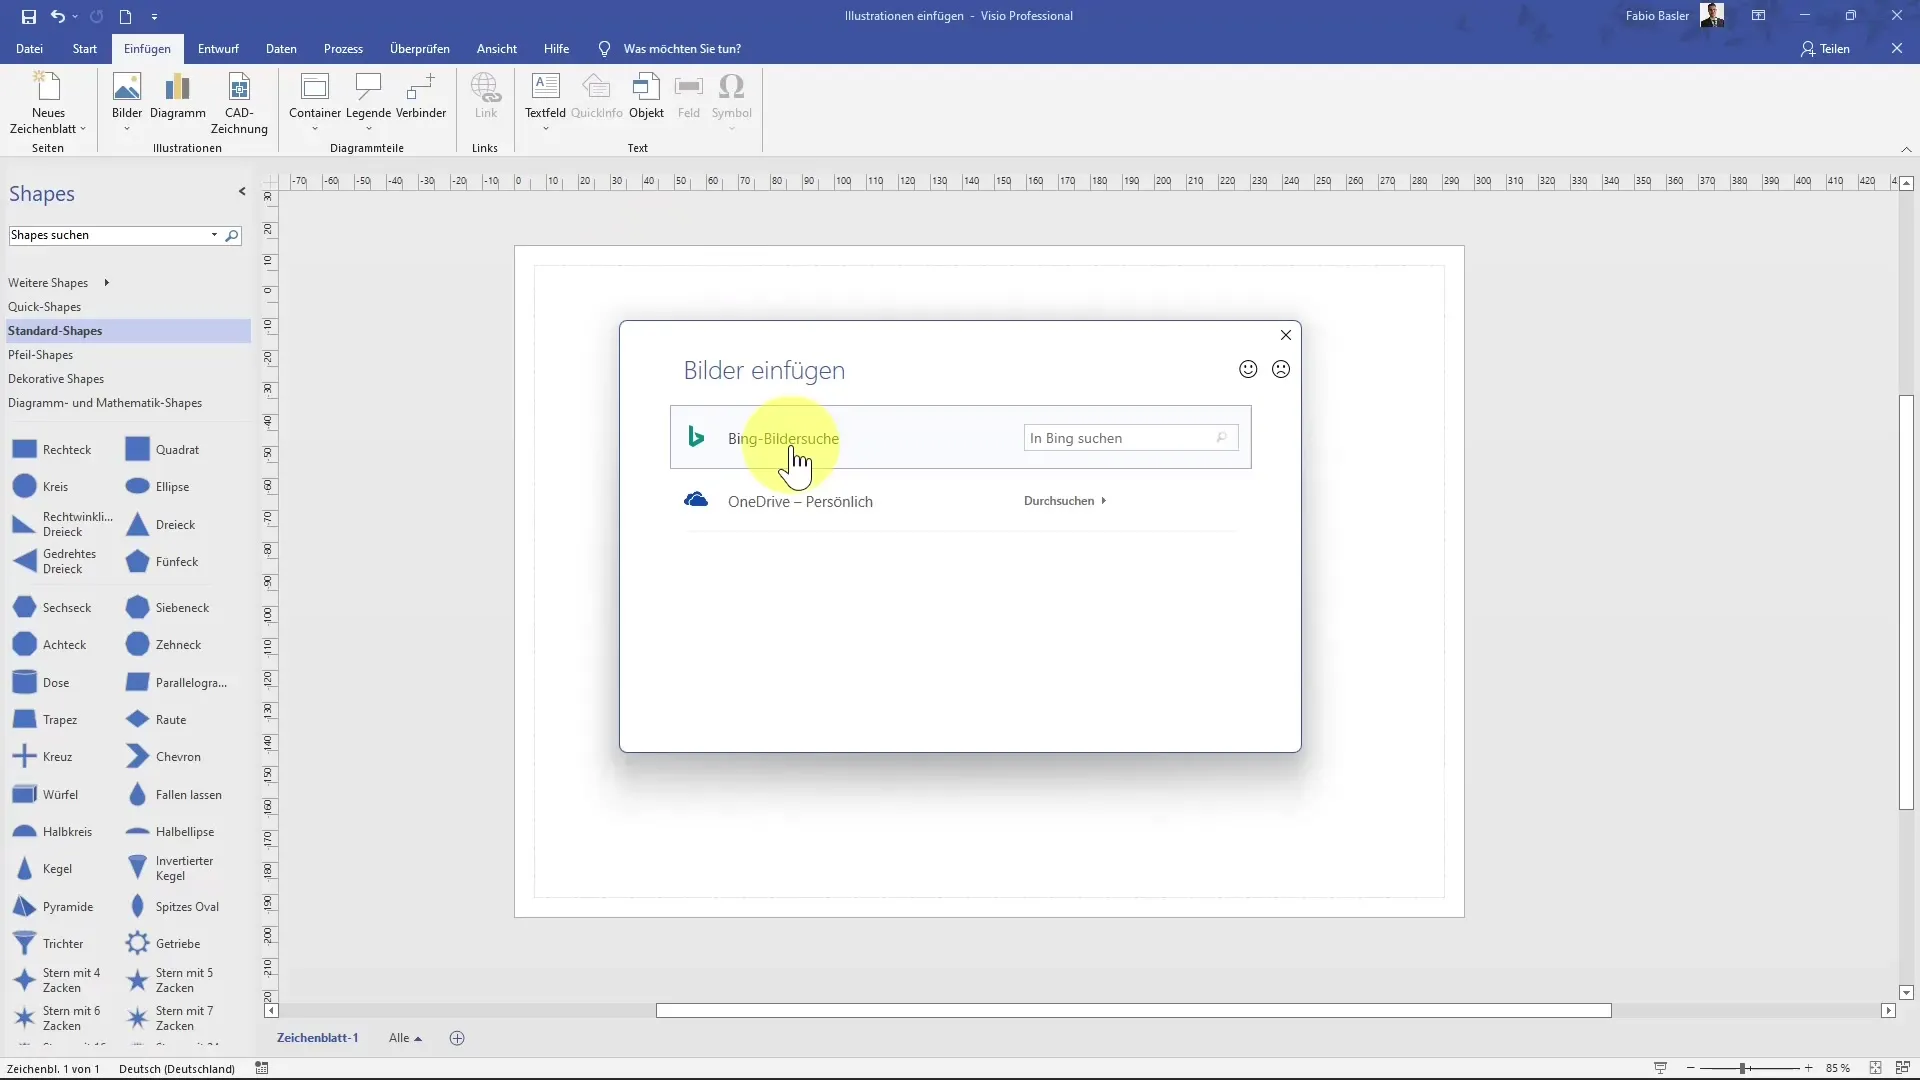Select the Getriebe gear shape

(x=163, y=944)
